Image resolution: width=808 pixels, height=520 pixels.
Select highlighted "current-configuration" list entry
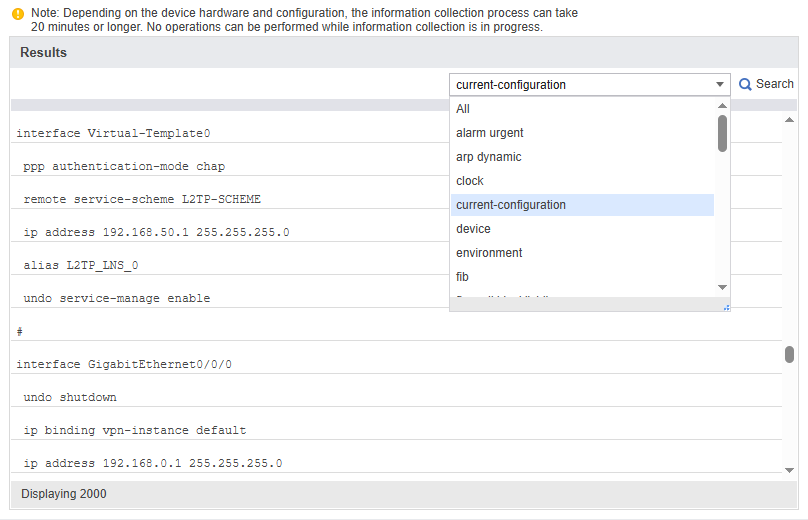click(x=510, y=205)
